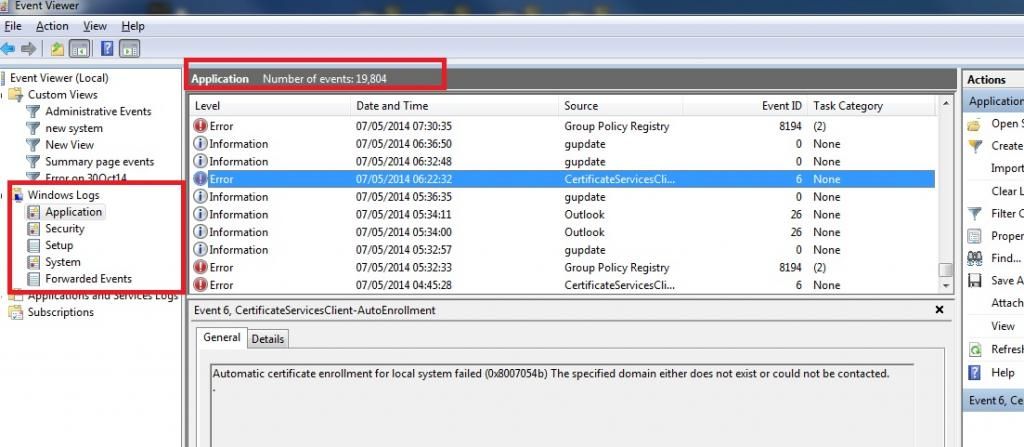Click the System log icon
This screenshot has width=1024, height=447.
33,262
